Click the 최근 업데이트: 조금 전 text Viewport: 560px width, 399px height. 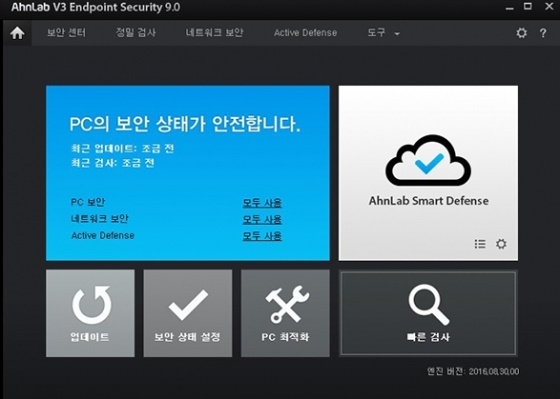tap(122, 149)
